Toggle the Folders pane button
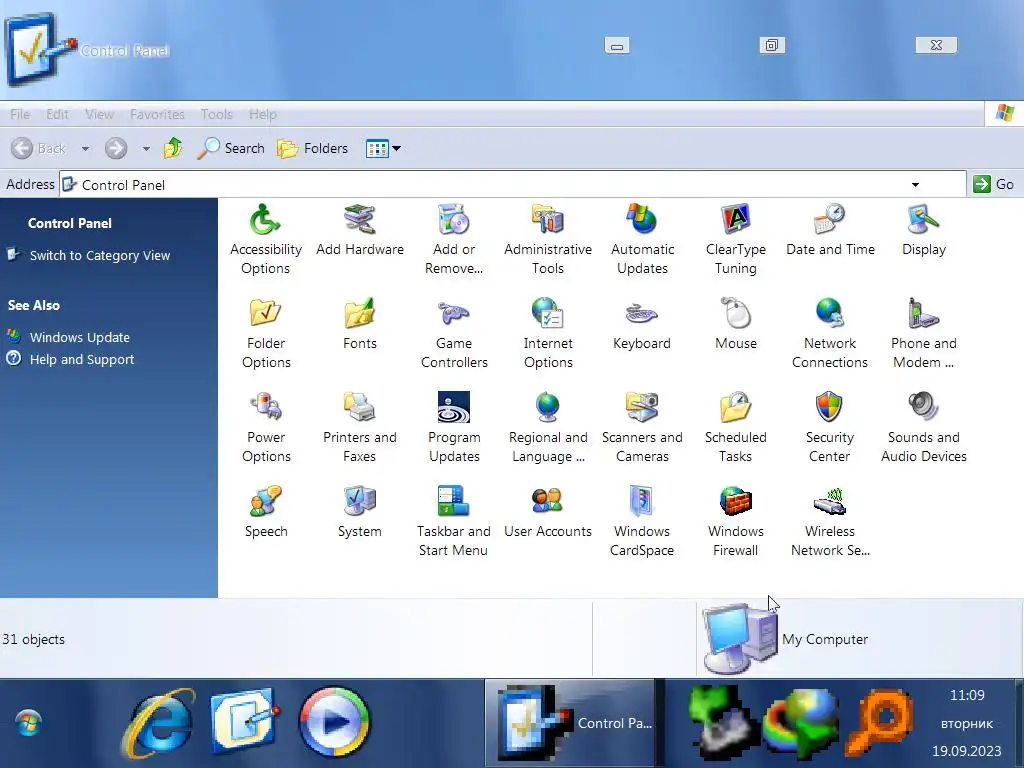 click(x=312, y=148)
